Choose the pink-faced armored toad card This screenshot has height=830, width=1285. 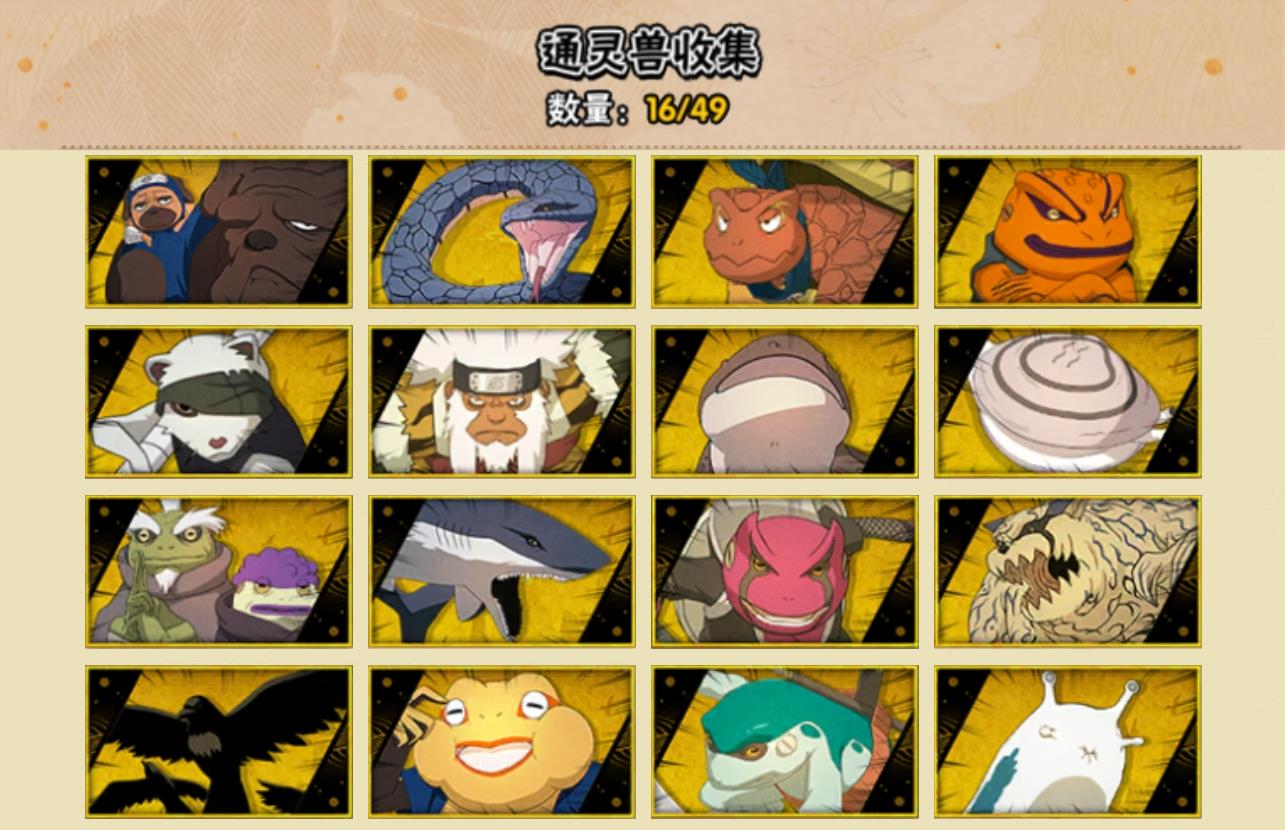784,571
